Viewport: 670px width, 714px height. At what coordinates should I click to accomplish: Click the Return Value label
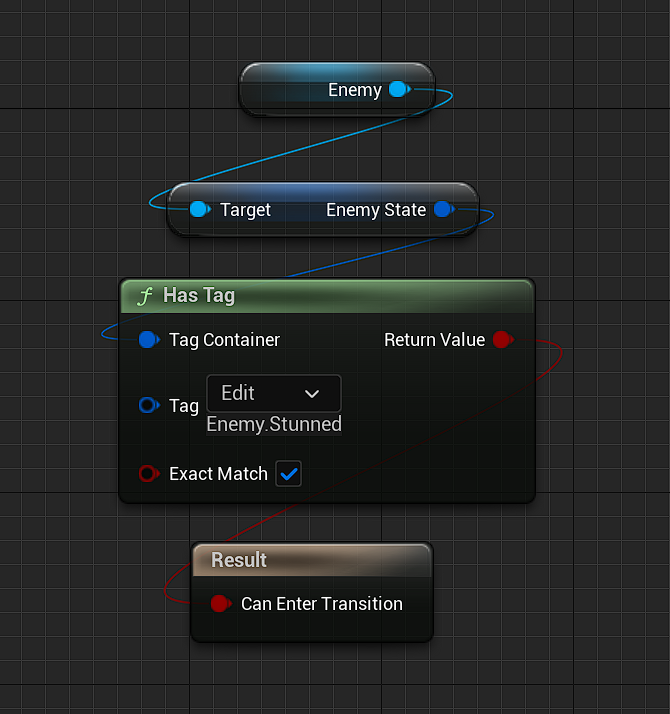[435, 340]
